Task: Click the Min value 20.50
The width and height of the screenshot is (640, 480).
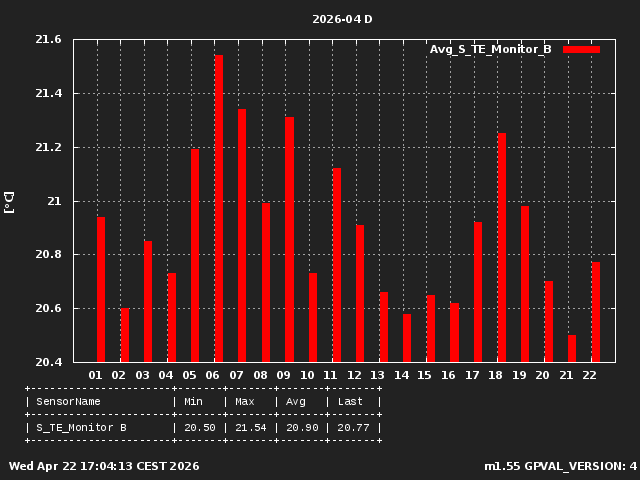Action: pyautogui.click(x=200, y=428)
